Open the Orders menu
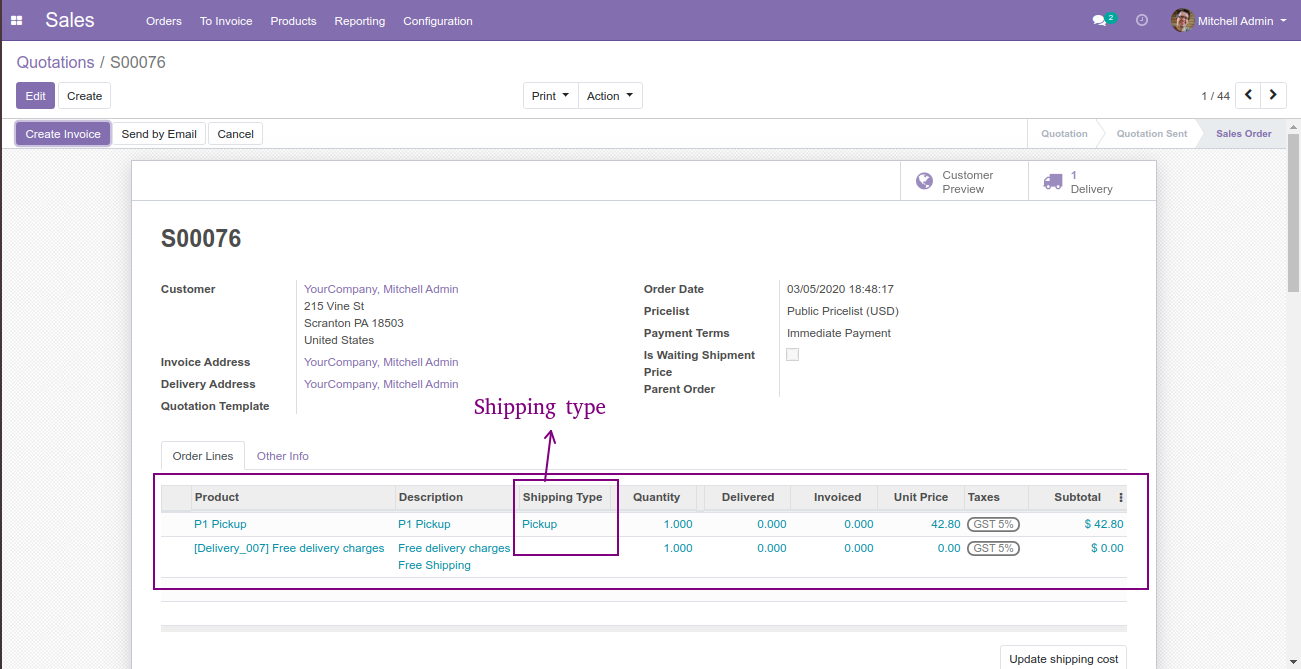Image resolution: width=1301 pixels, height=669 pixels. click(164, 21)
